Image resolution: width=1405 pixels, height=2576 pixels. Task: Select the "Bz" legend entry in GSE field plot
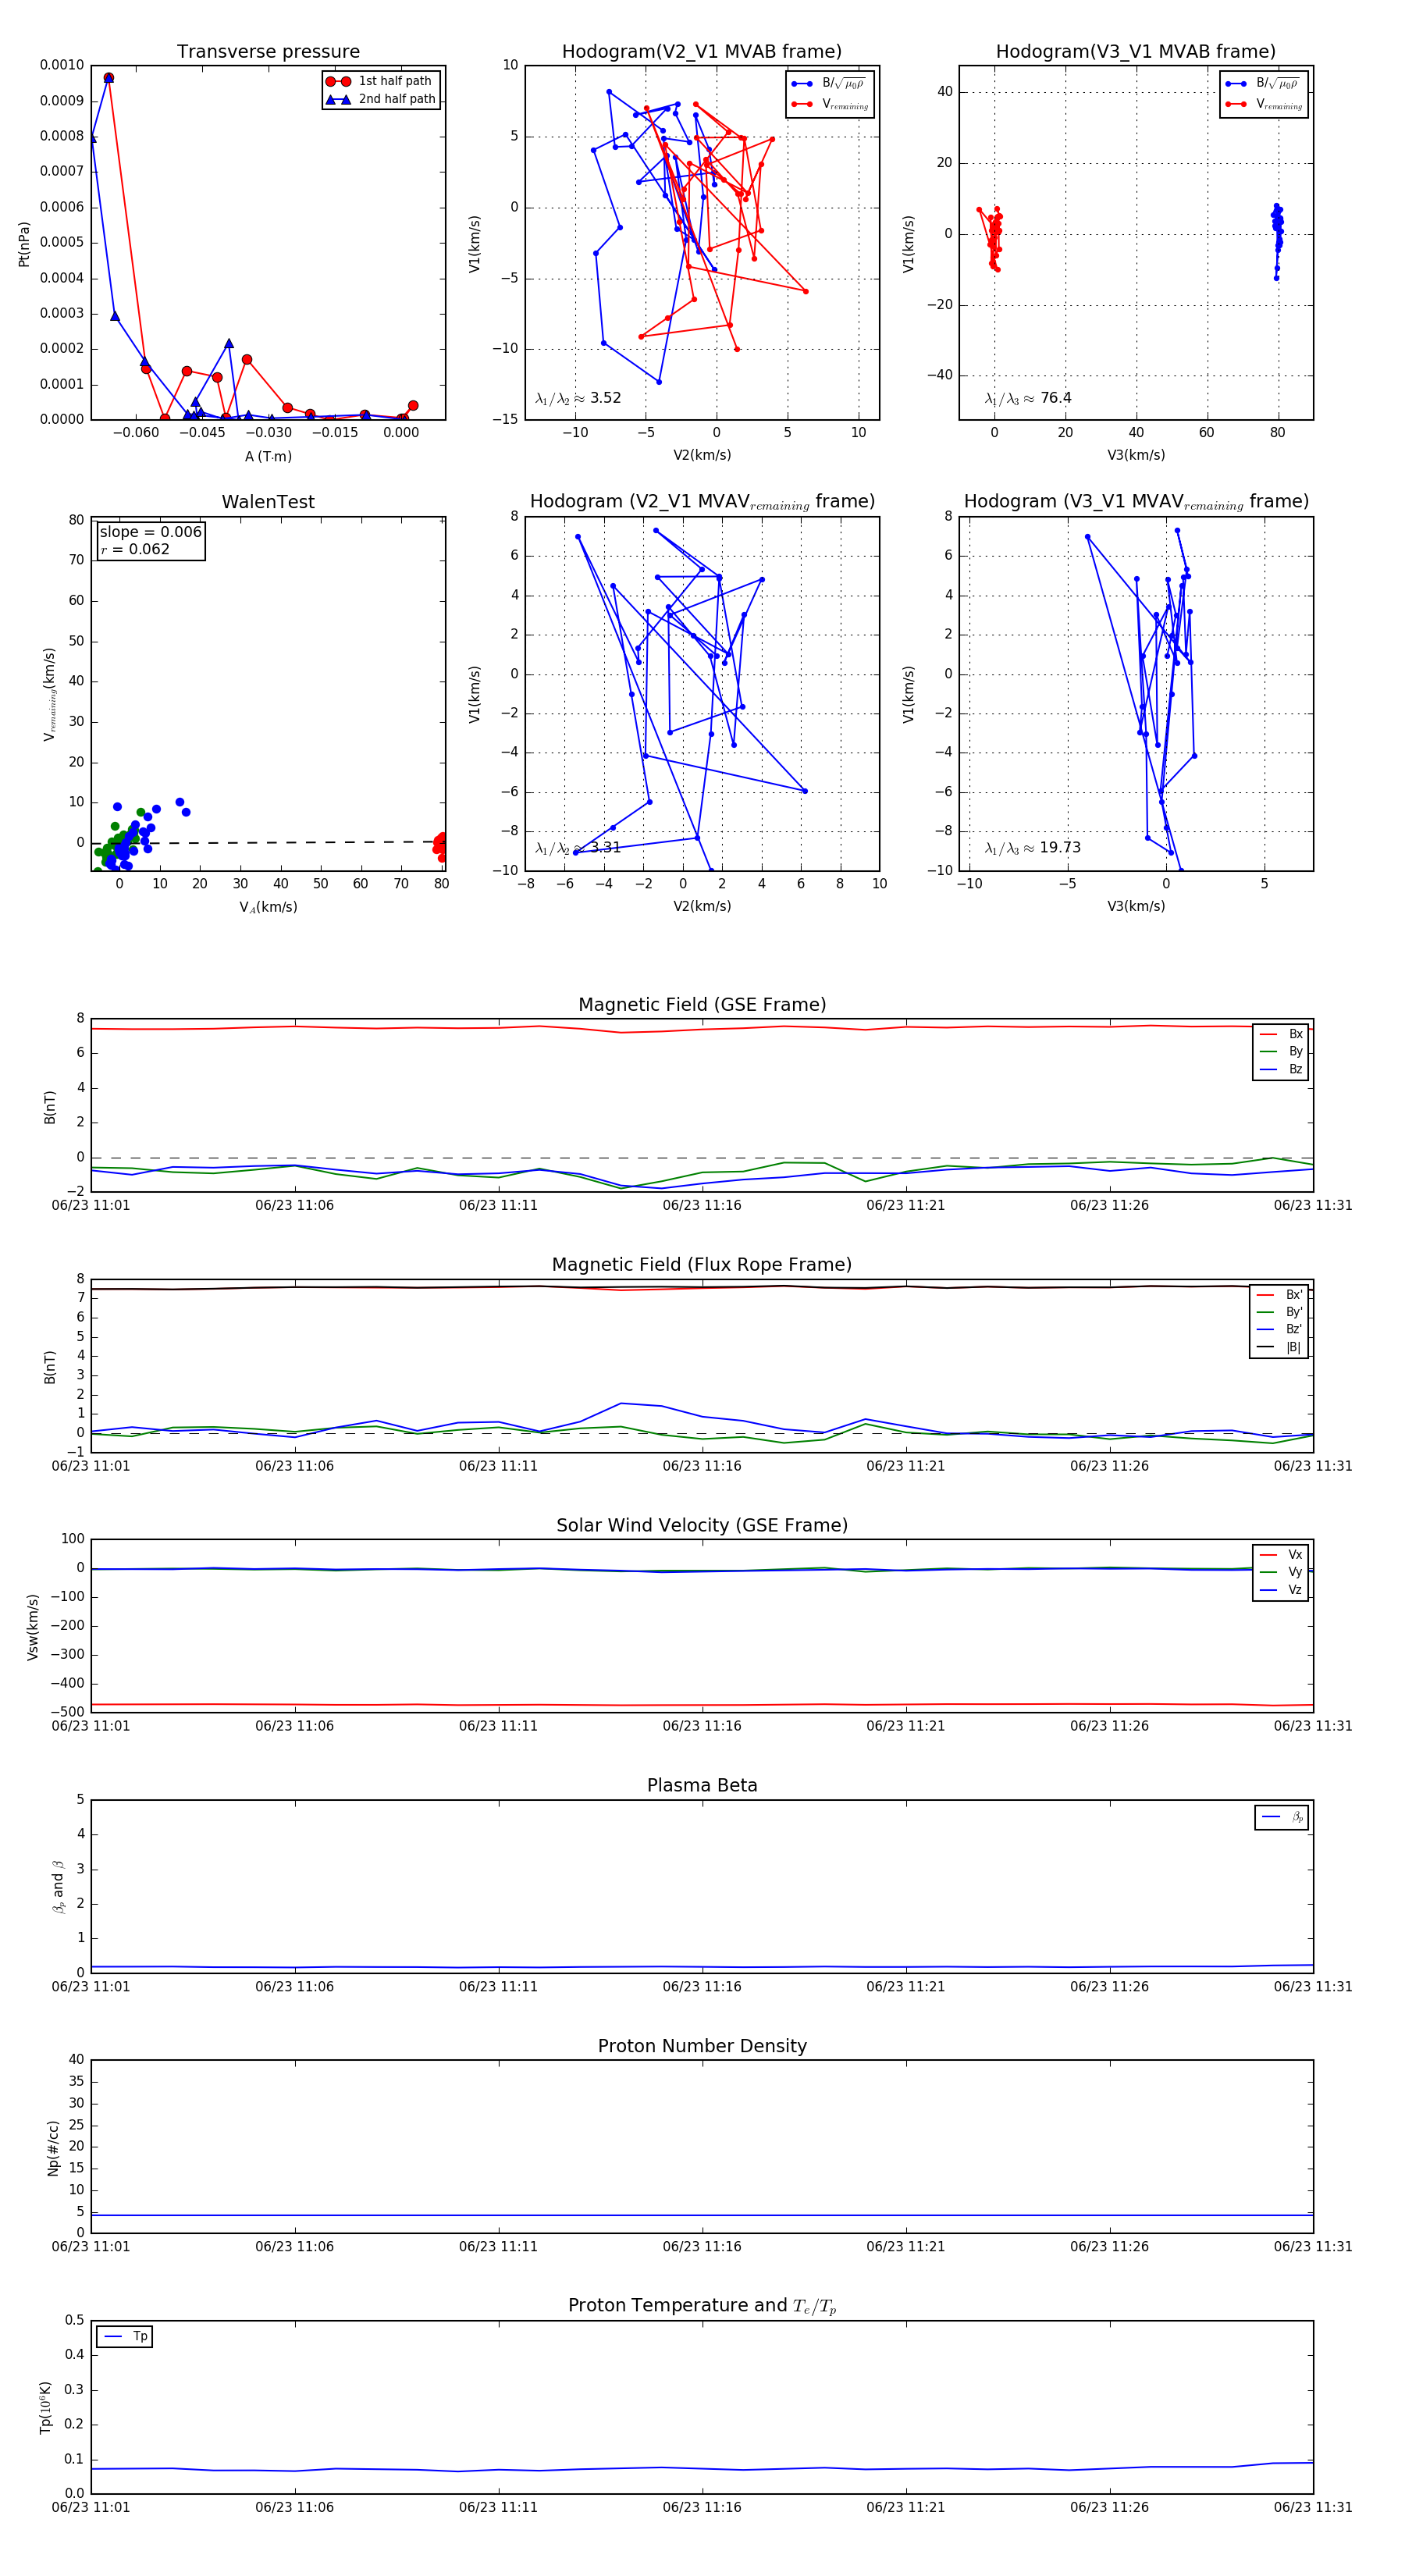pyautogui.click(x=1281, y=1069)
